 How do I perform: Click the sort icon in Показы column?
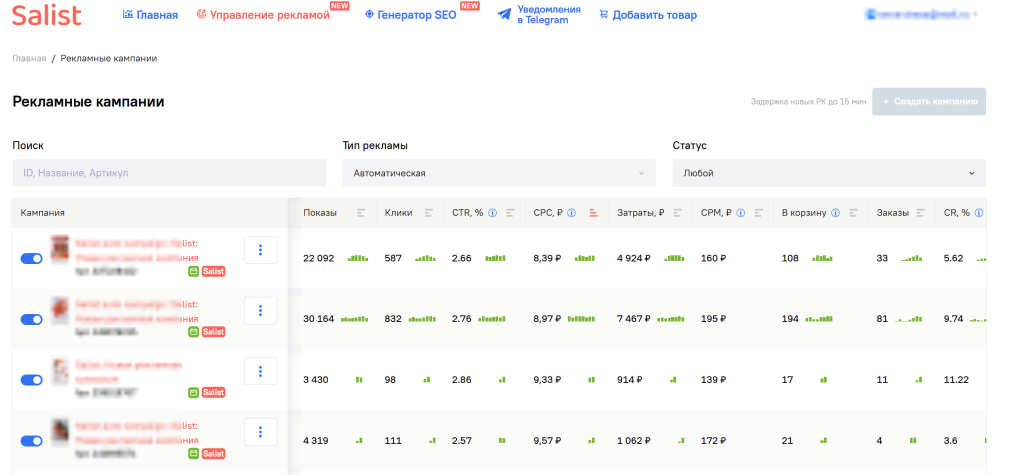[361, 213]
